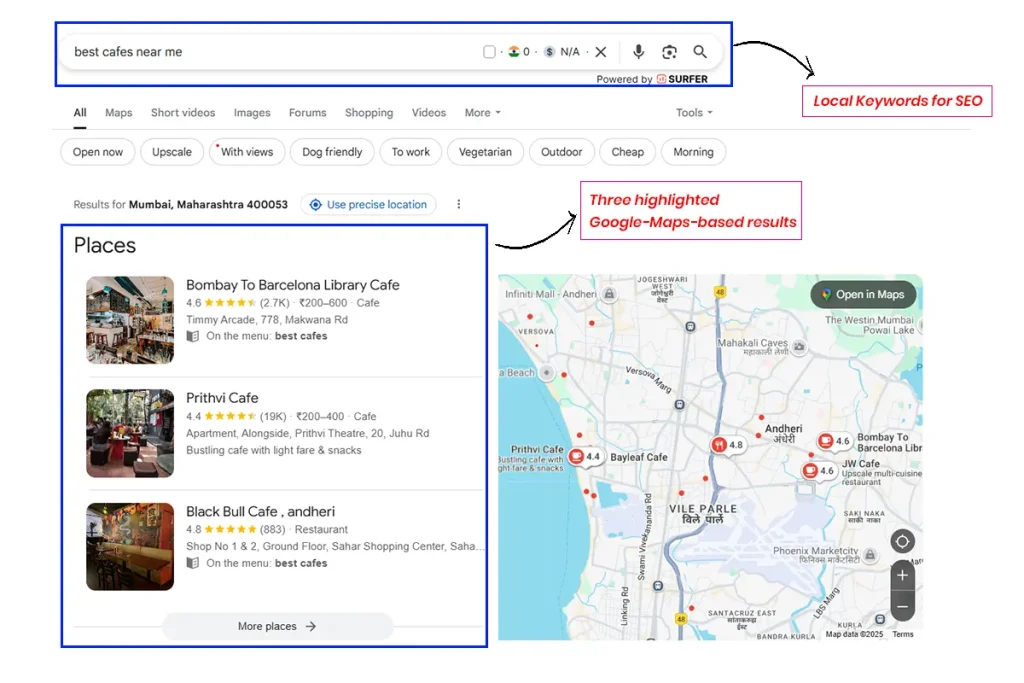Image resolution: width=1024 pixels, height=683 pixels.
Task: Click the map recenter location icon
Action: click(x=902, y=541)
